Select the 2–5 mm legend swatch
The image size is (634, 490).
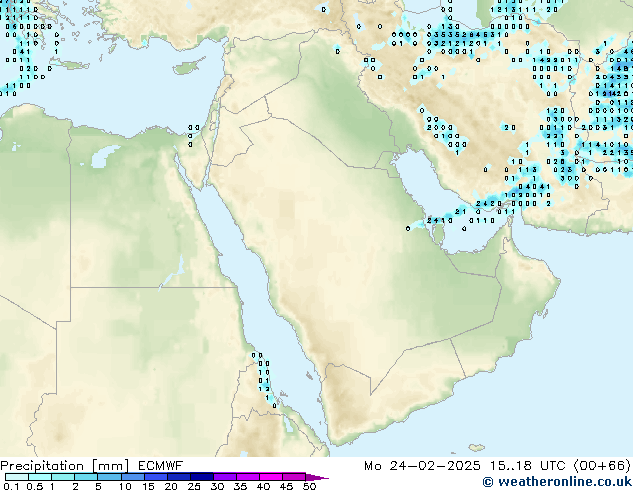tap(86, 477)
